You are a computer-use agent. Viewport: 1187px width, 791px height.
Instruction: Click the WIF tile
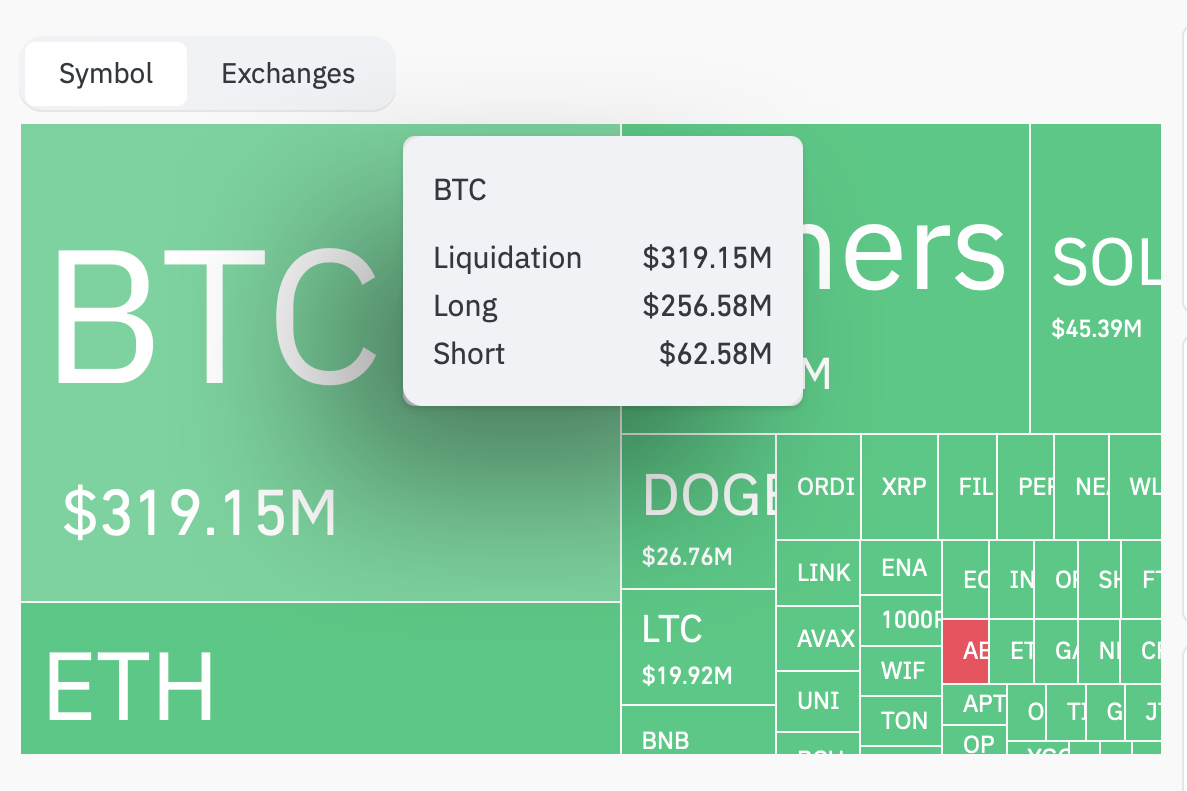point(902,671)
